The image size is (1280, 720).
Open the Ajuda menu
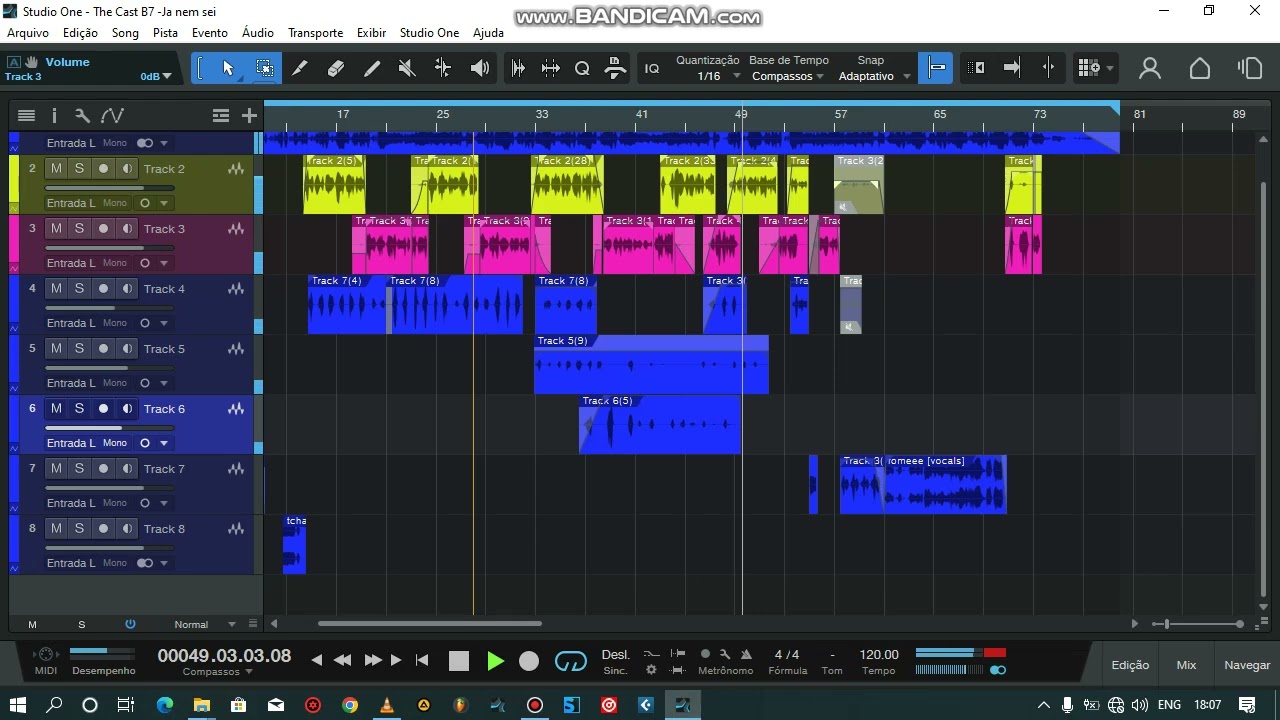[x=488, y=33]
